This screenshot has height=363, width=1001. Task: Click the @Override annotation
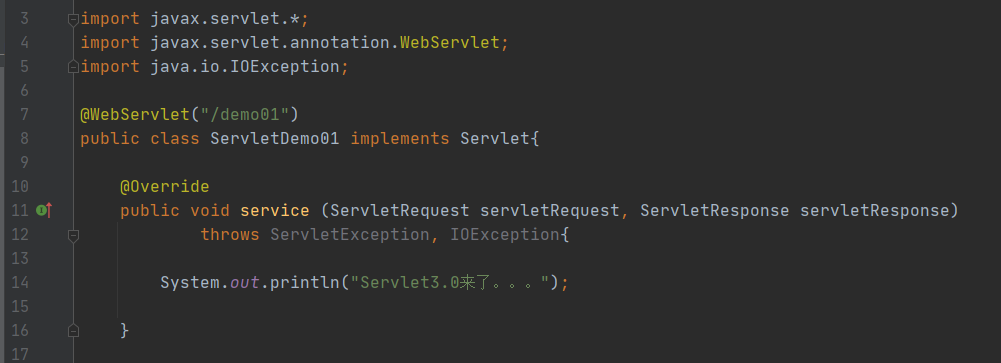[165, 187]
